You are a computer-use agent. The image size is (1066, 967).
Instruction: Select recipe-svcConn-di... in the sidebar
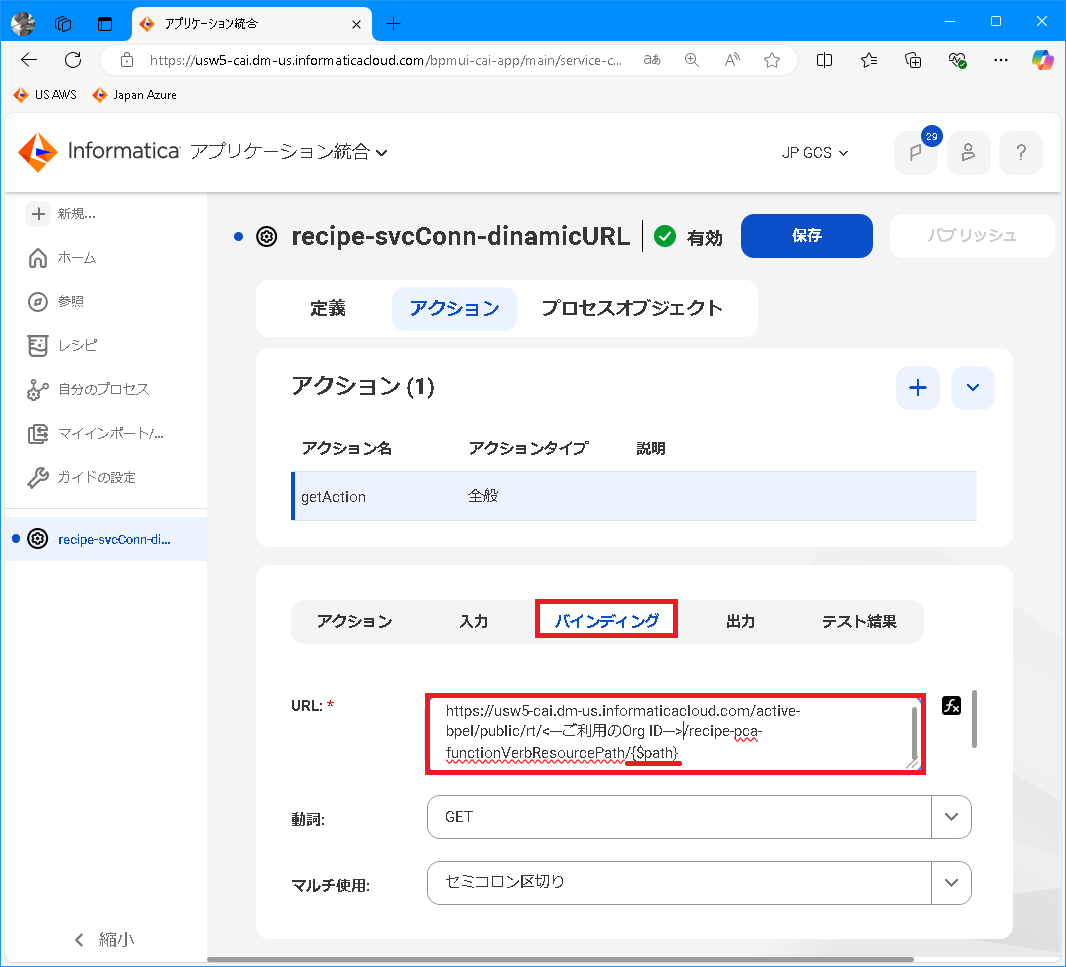click(x=105, y=539)
